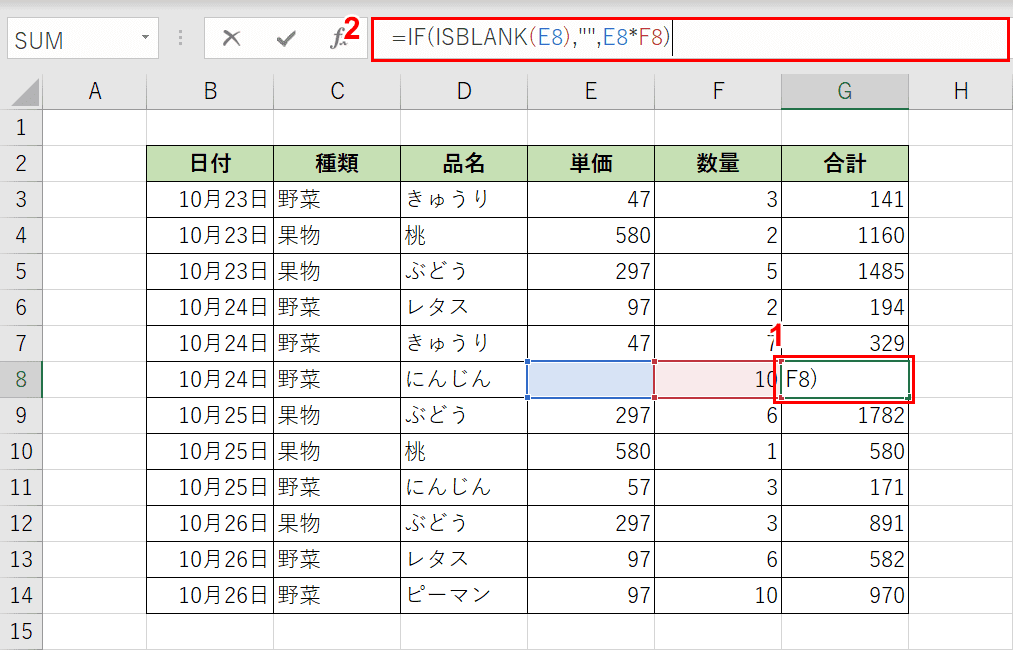Select row 15 header
The height and width of the screenshot is (650, 1013).
21,631
